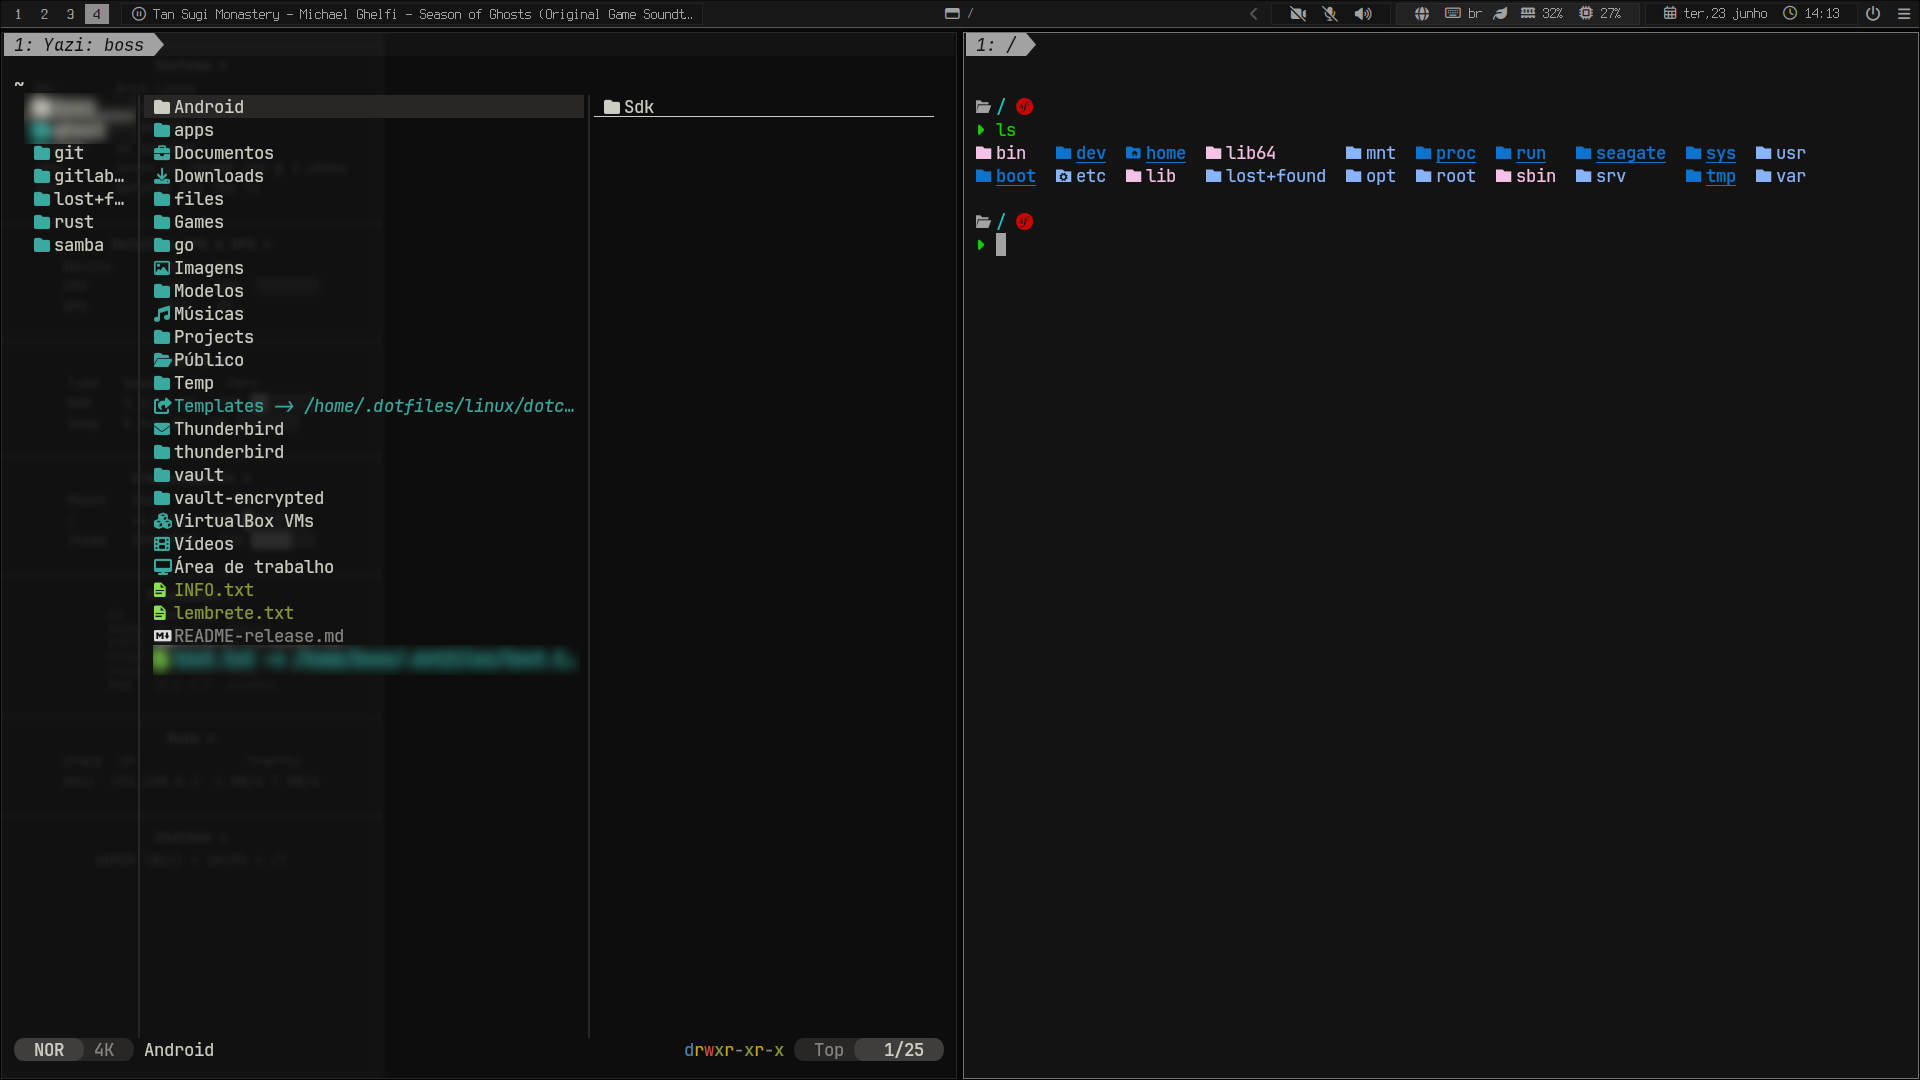The height and width of the screenshot is (1080, 1920).
Task: Open the hamburger menu in top bar
Action: pyautogui.click(x=1904, y=14)
